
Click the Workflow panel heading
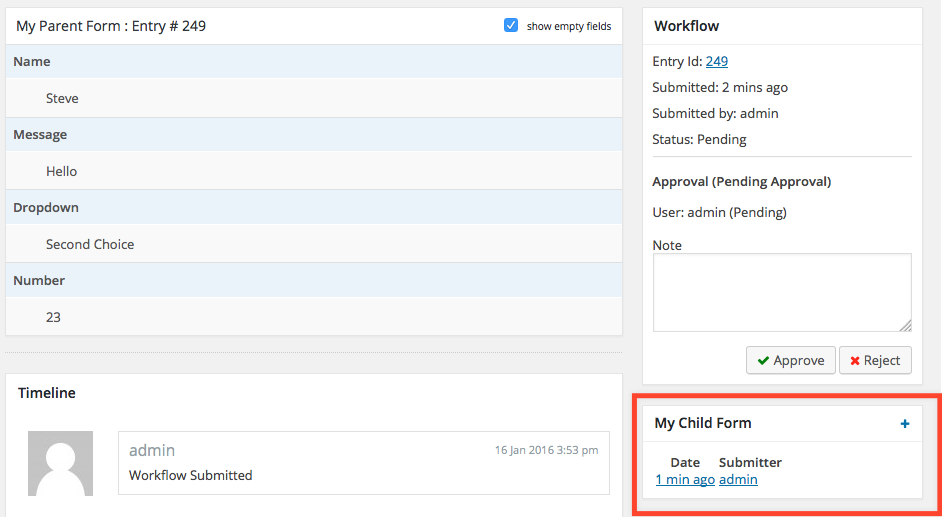tap(687, 26)
